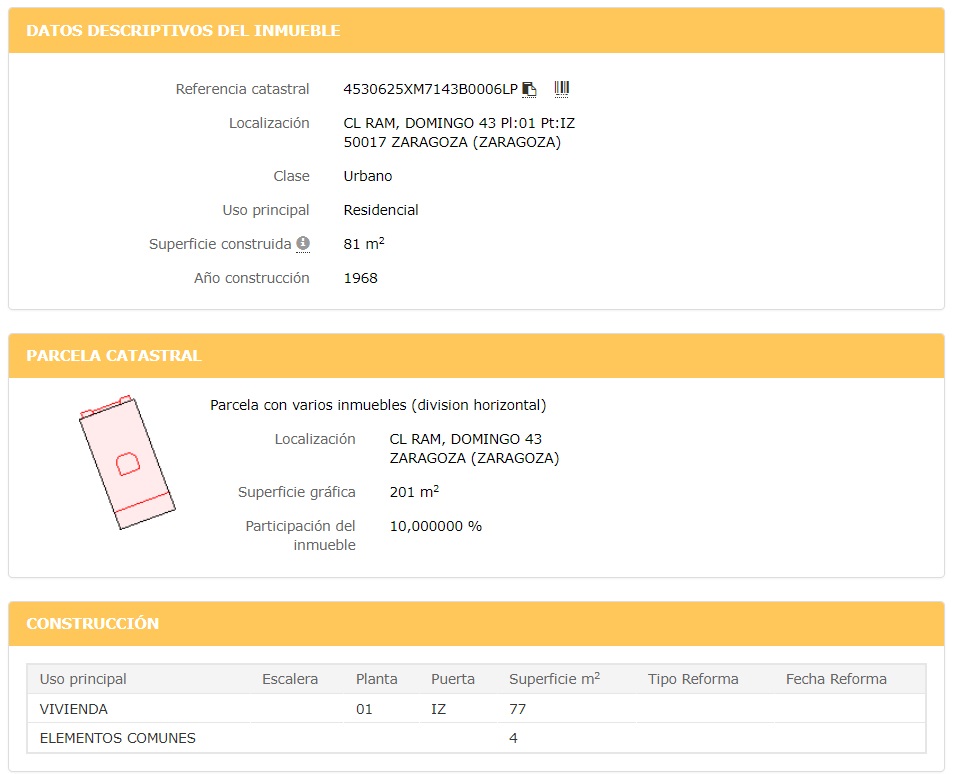Show info about Superficie construida
The width and height of the screenshot is (977, 774).
[x=303, y=244]
